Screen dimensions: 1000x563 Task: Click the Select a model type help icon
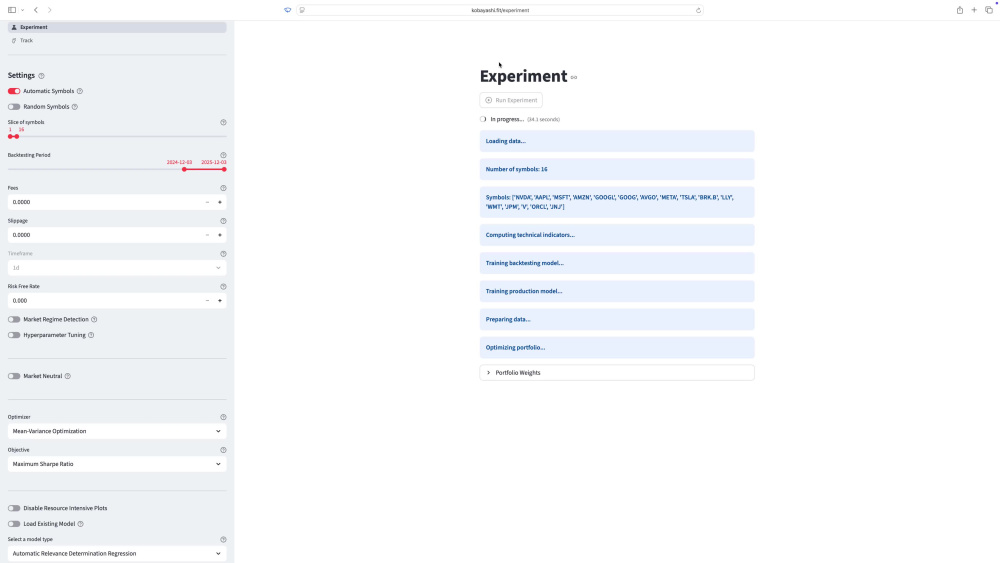tap(223, 539)
